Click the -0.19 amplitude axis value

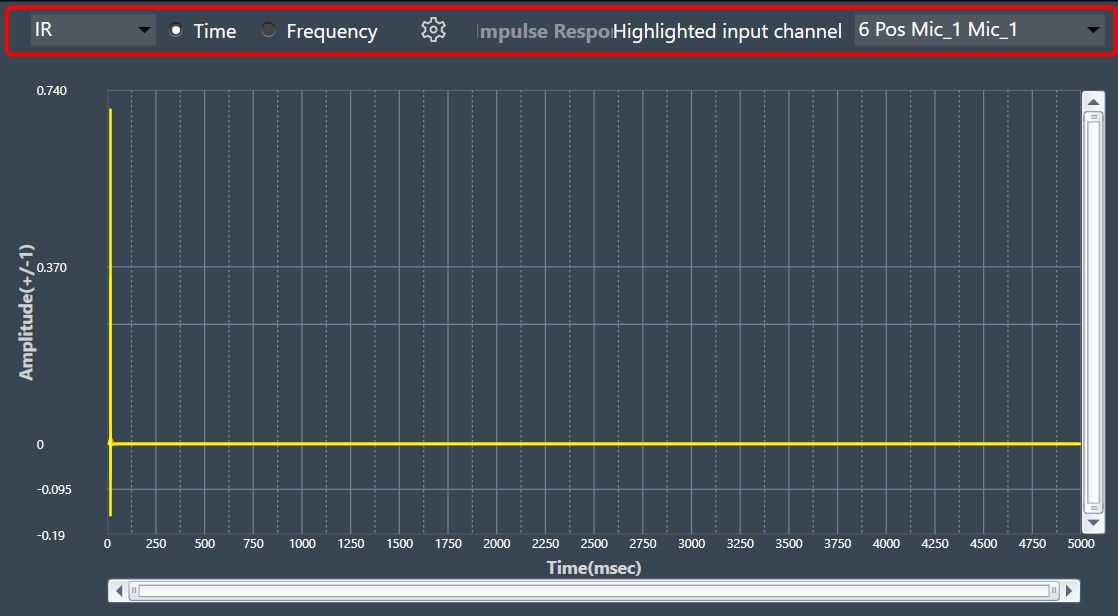point(51,535)
